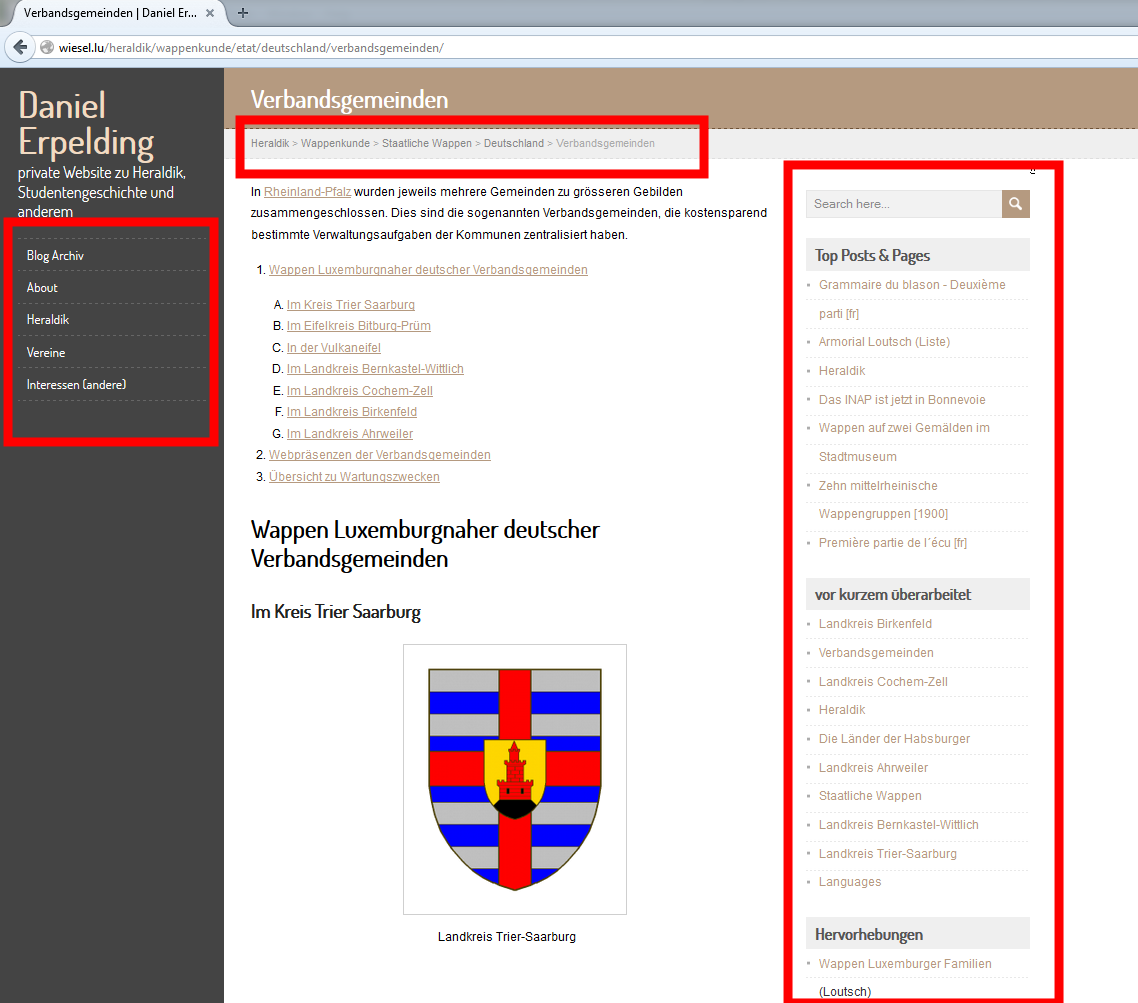Jump to Webpräsenzen der Verbandsgemeinden
The height and width of the screenshot is (1003, 1138).
pyautogui.click(x=379, y=455)
